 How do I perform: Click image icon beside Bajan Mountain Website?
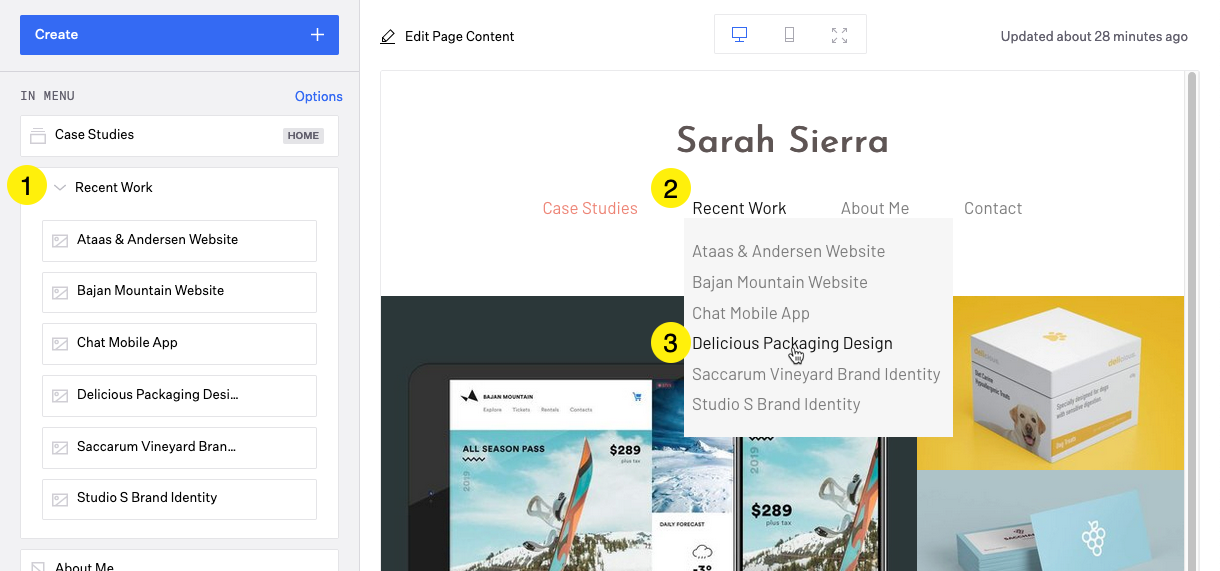(x=60, y=292)
